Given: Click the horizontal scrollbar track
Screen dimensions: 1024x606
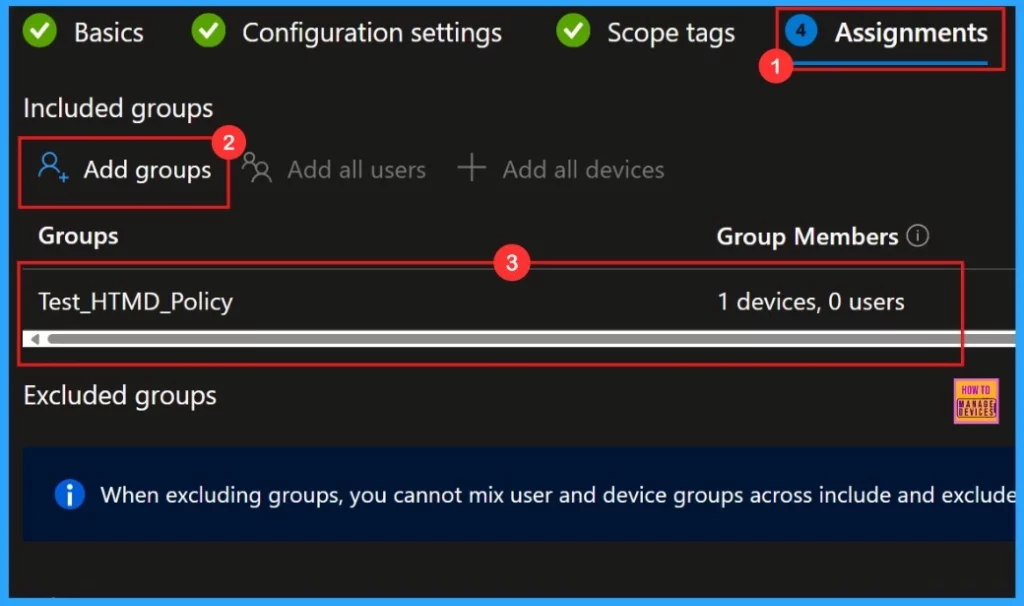Looking at the screenshot, I should (x=530, y=339).
